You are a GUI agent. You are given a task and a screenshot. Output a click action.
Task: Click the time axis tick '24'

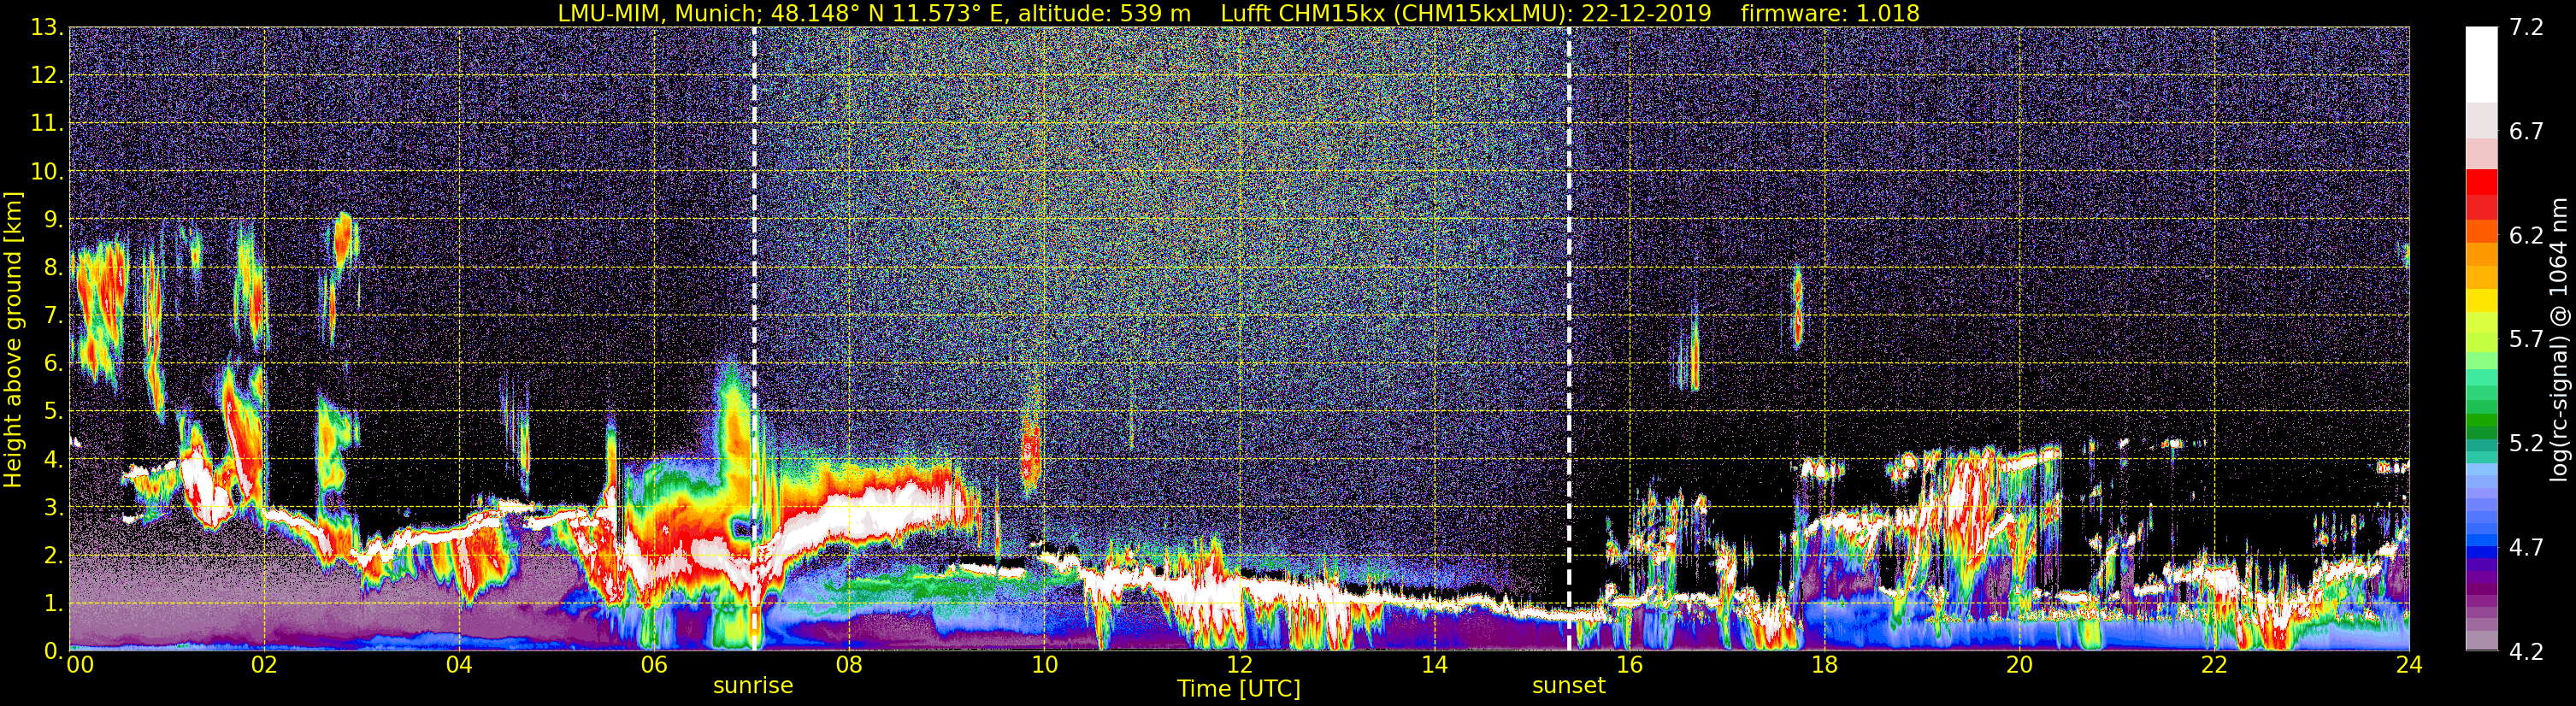tap(2409, 665)
